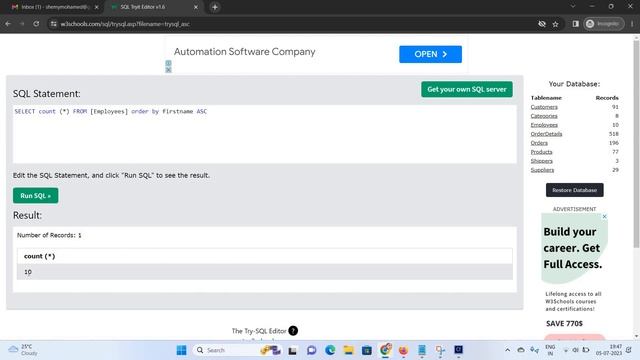Close the SQL Tryit Editor tab
Viewport: 640px width, 360px height.
point(196,7)
